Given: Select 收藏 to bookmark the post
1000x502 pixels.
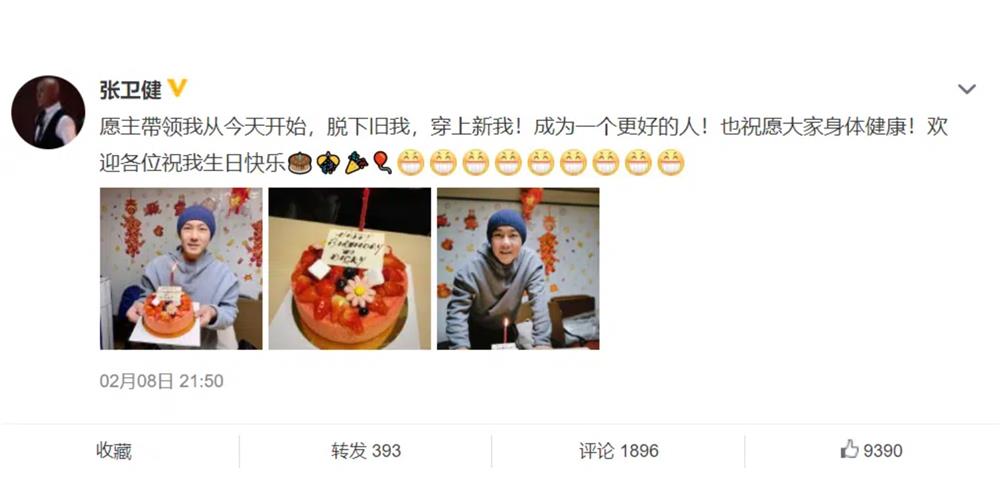Looking at the screenshot, I should (x=114, y=450).
